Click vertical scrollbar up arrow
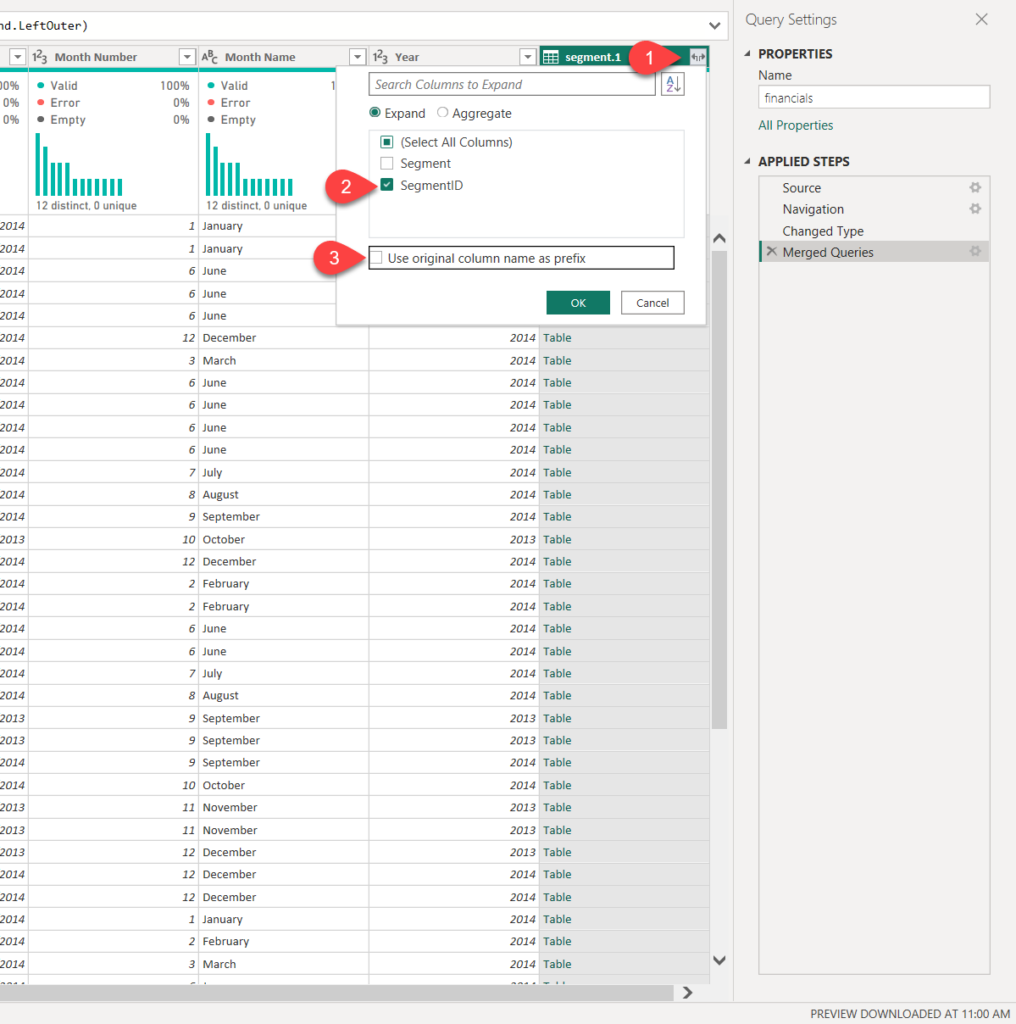Viewport: 1016px width, 1024px height. coord(719,238)
